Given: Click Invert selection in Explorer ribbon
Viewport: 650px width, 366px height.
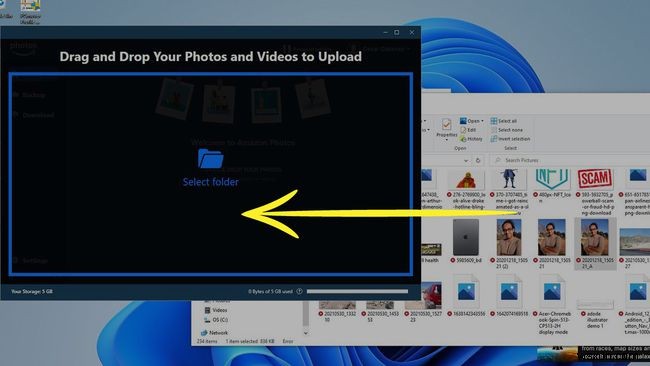Looking at the screenshot, I should click(510, 139).
